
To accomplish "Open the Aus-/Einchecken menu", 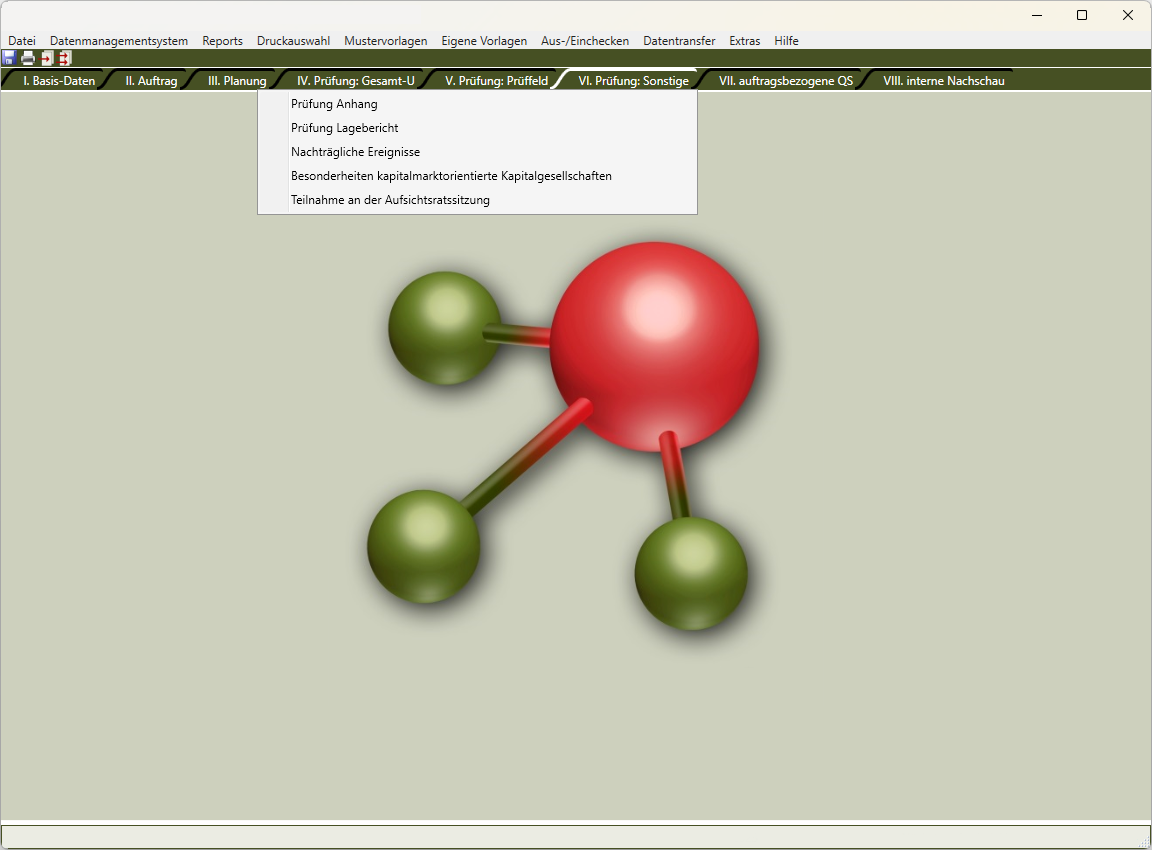I will pos(585,41).
